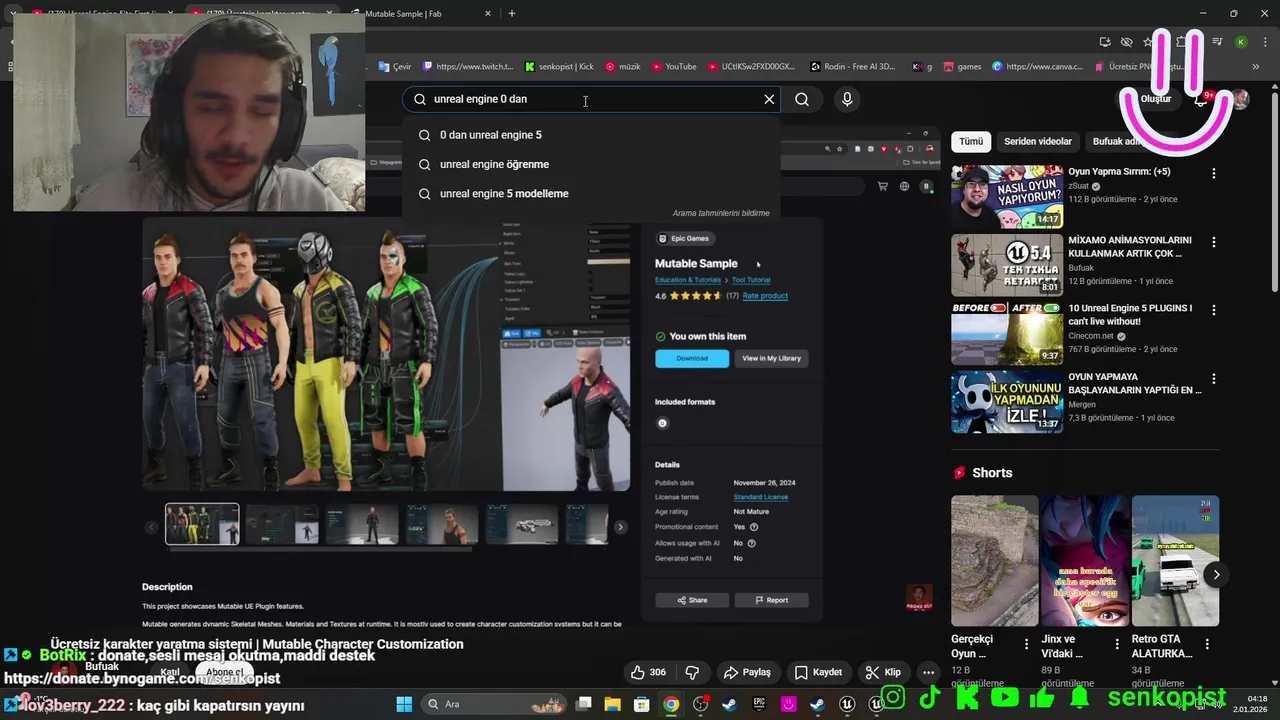Open the 'senkopist | Kick' bookmark

click(x=560, y=67)
